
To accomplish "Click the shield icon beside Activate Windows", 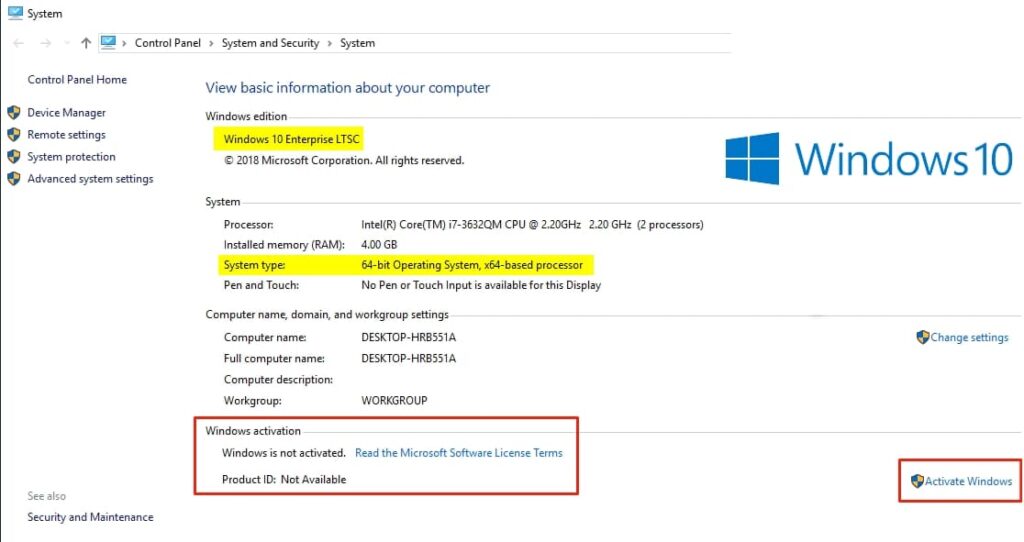I will pos(917,481).
